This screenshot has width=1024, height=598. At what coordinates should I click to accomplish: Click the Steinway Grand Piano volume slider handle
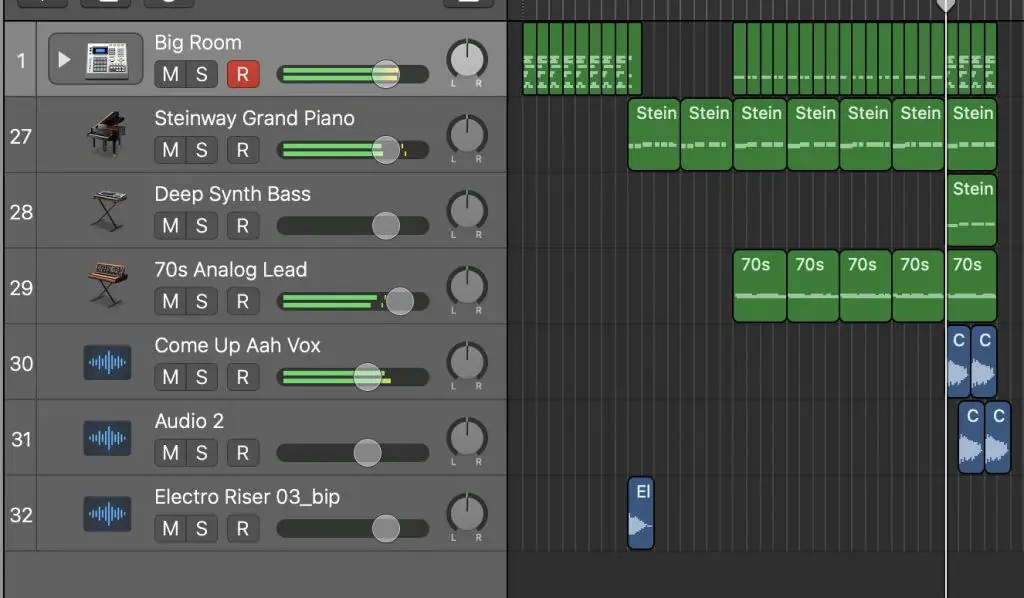[386, 150]
